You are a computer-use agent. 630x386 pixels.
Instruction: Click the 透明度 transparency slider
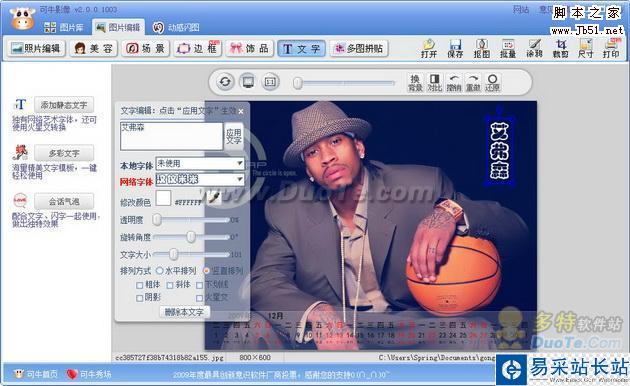(x=190, y=220)
